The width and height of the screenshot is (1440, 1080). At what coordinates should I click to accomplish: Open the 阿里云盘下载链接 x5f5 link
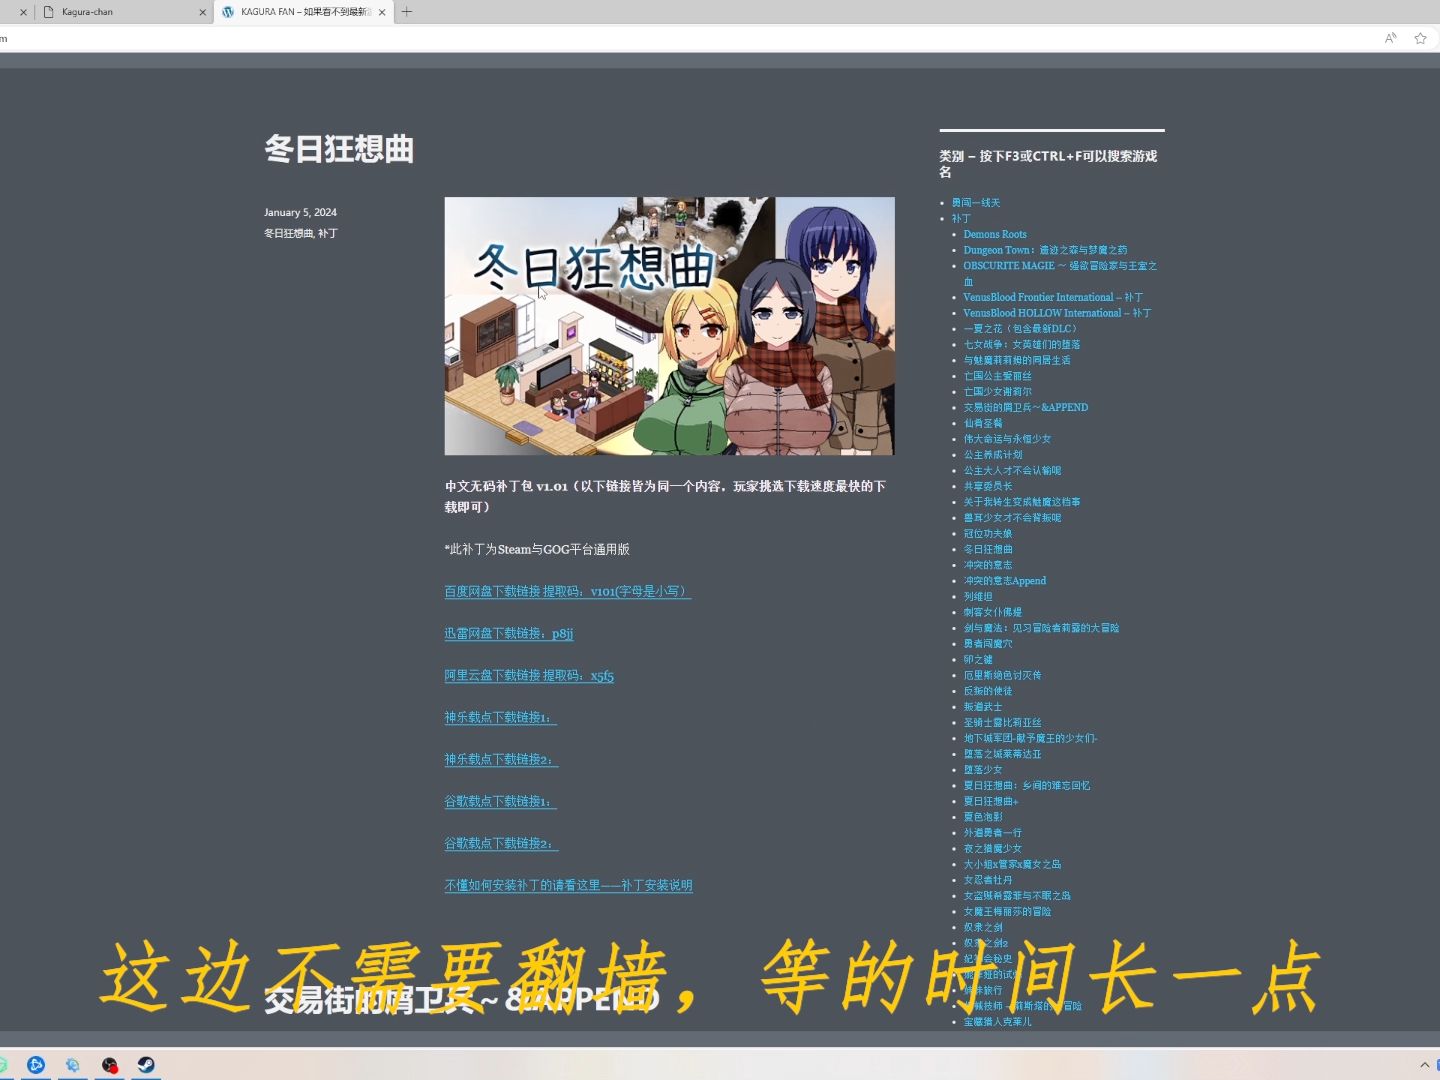click(x=529, y=675)
